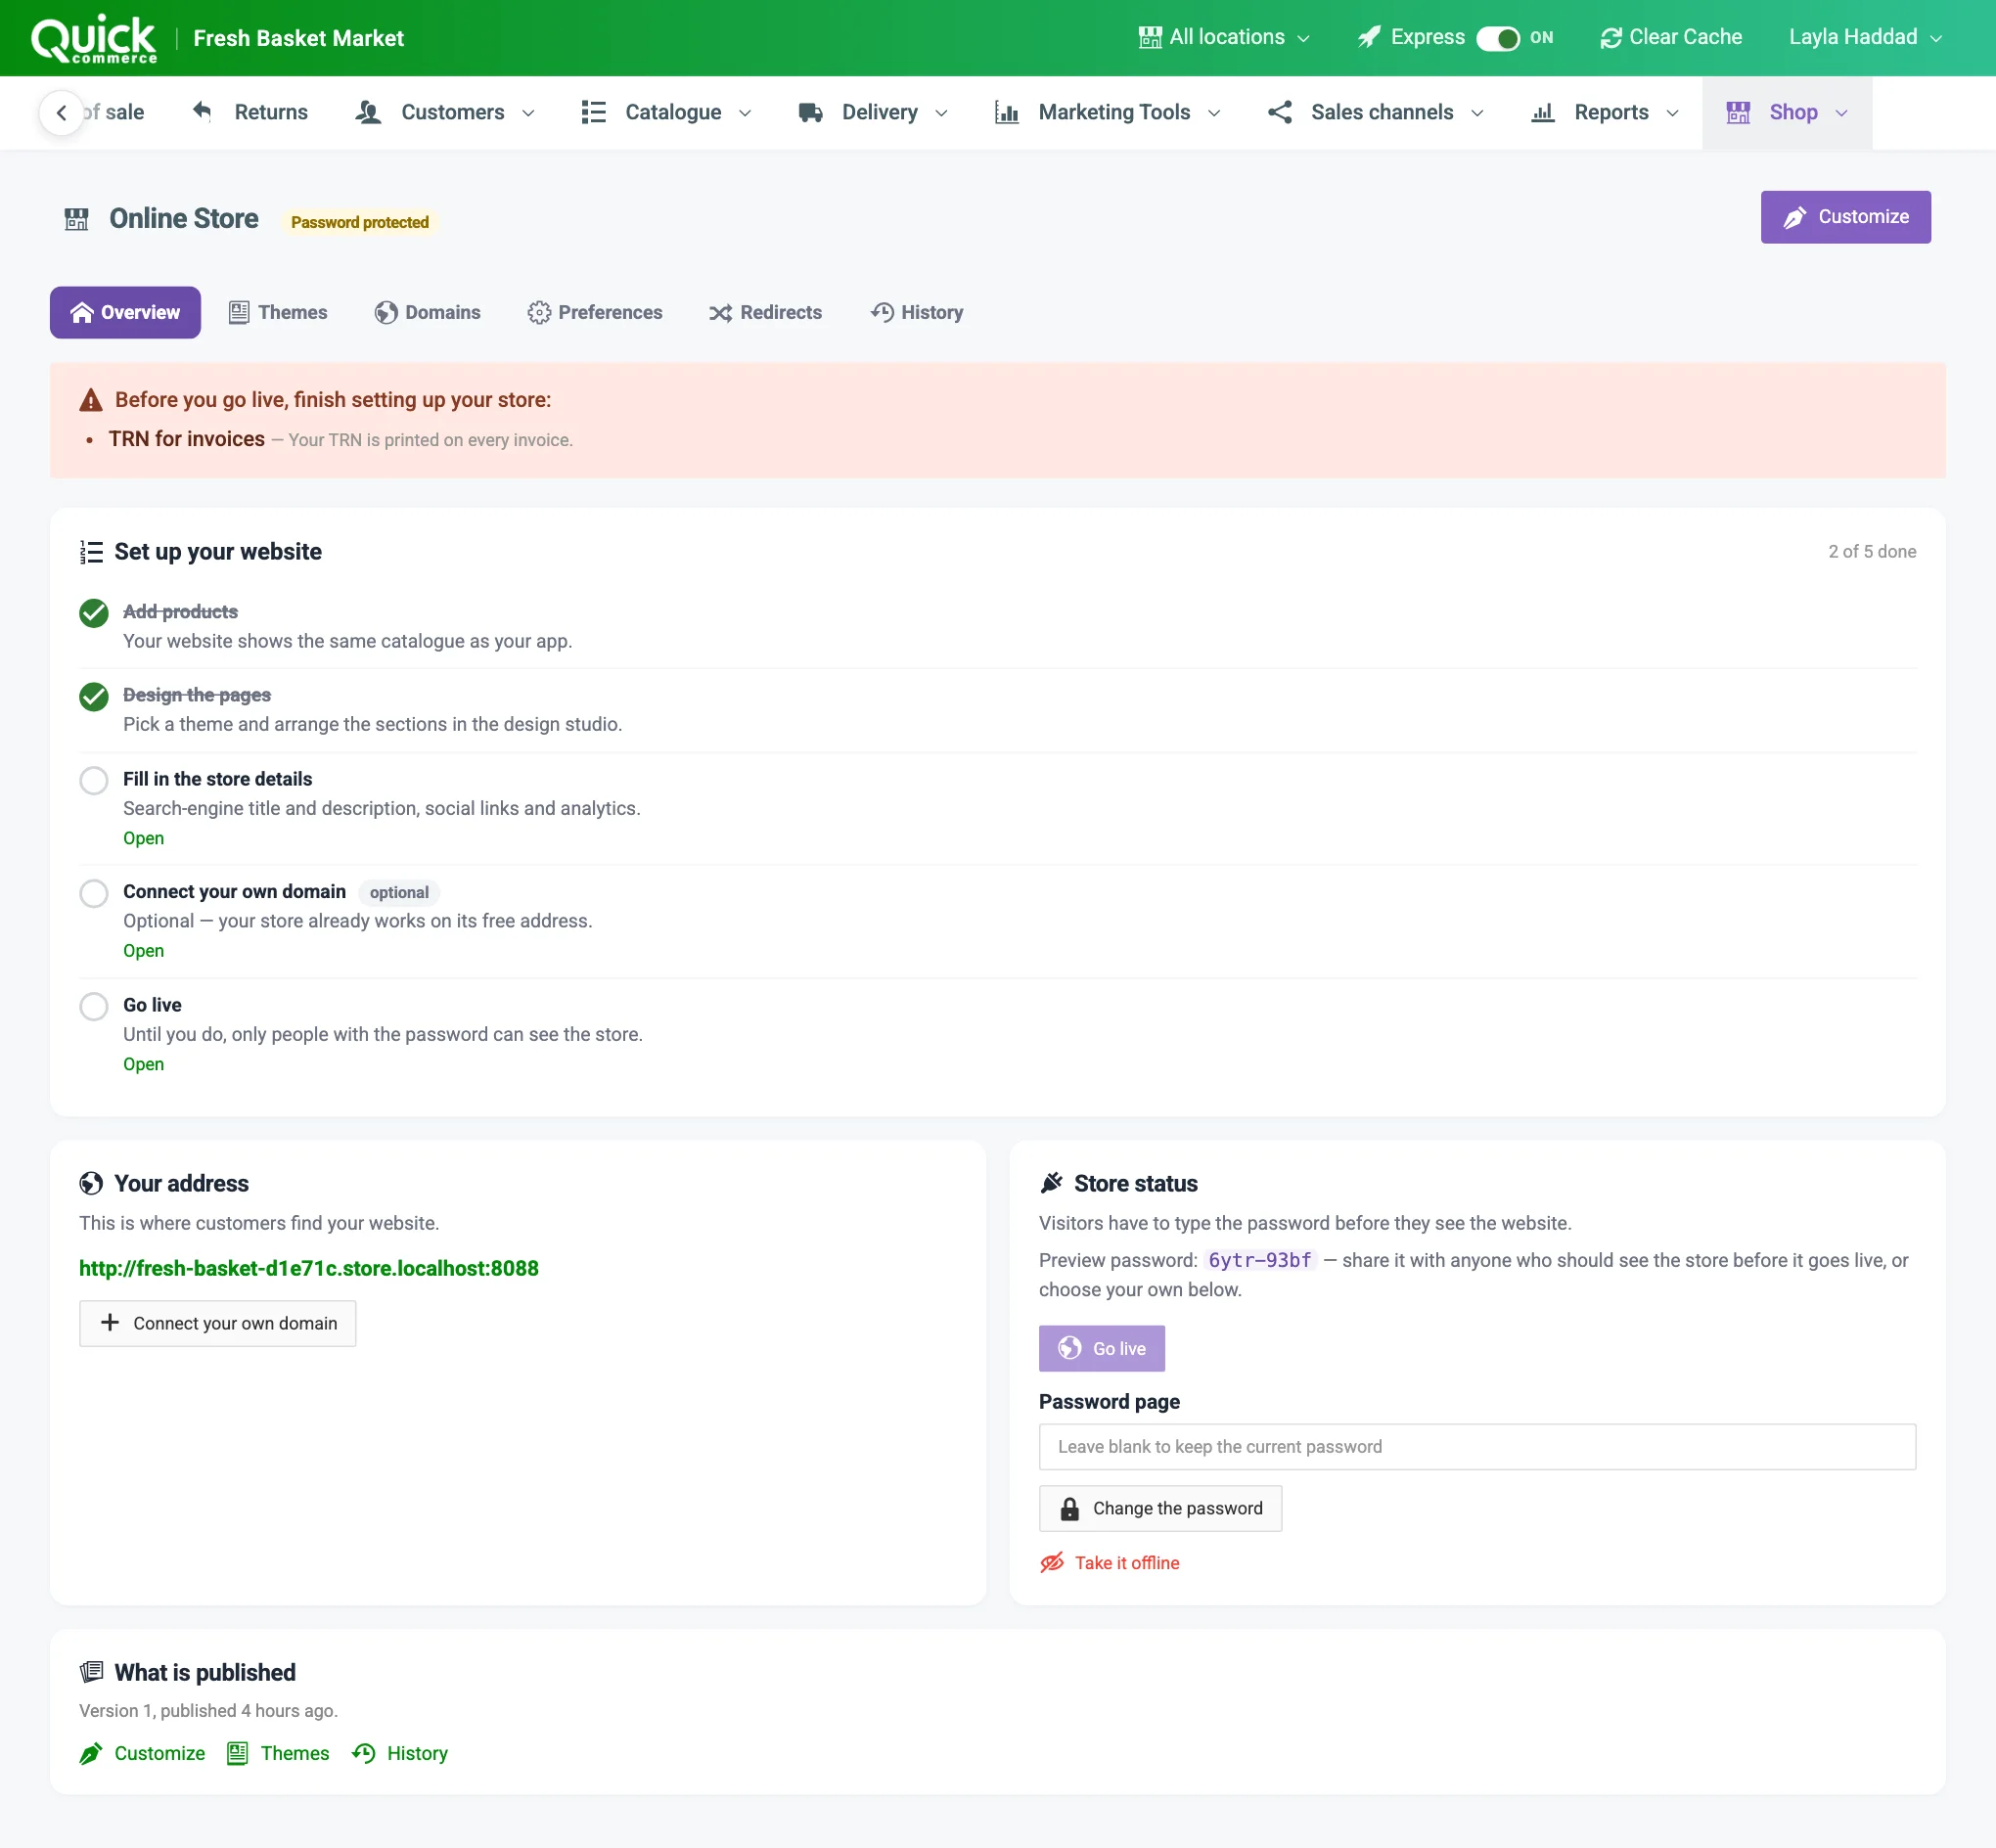The width and height of the screenshot is (1996, 1848).
Task: Open the Sales channels menu
Action: (1375, 113)
